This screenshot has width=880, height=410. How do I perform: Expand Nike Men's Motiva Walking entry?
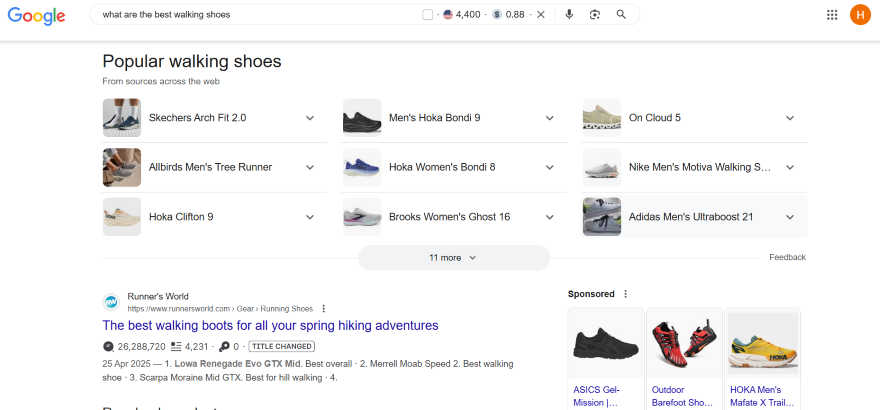[x=790, y=167]
